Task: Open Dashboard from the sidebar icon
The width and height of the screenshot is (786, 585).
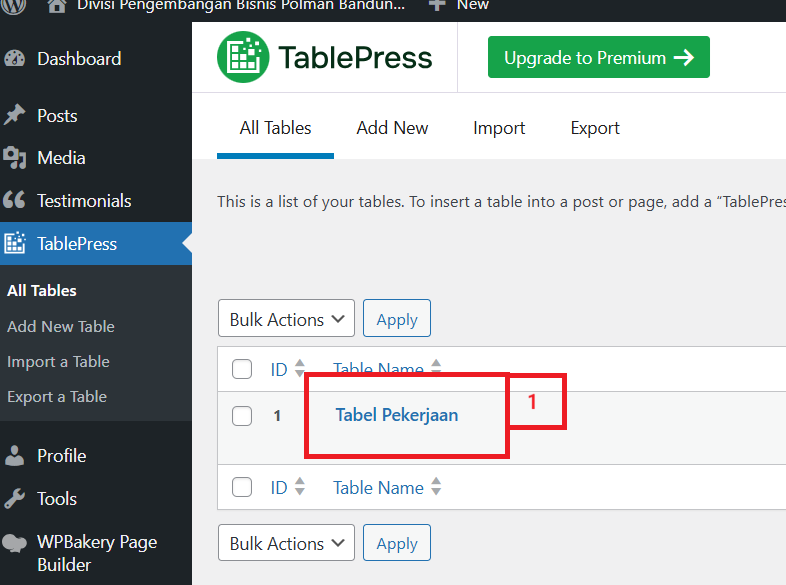Action: [x=14, y=59]
